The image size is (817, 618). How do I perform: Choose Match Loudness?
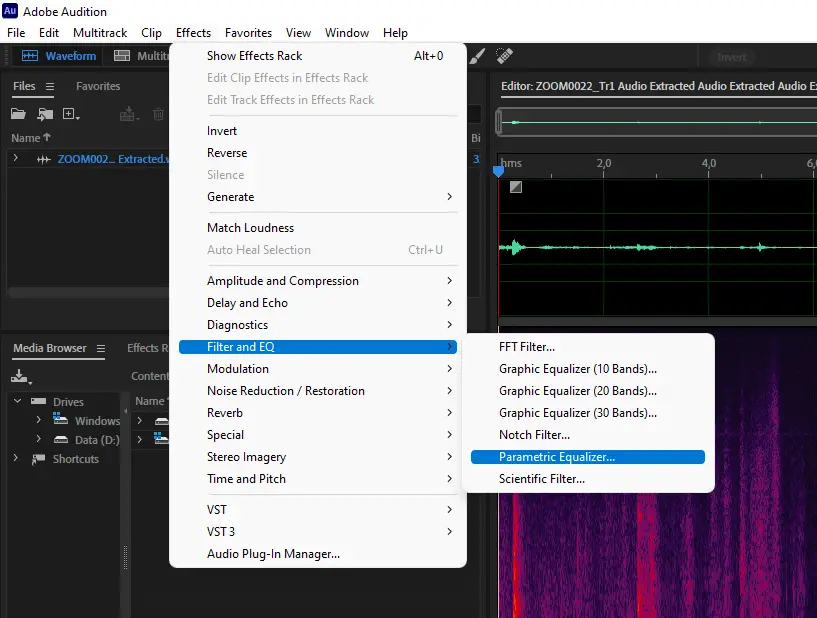point(318,228)
